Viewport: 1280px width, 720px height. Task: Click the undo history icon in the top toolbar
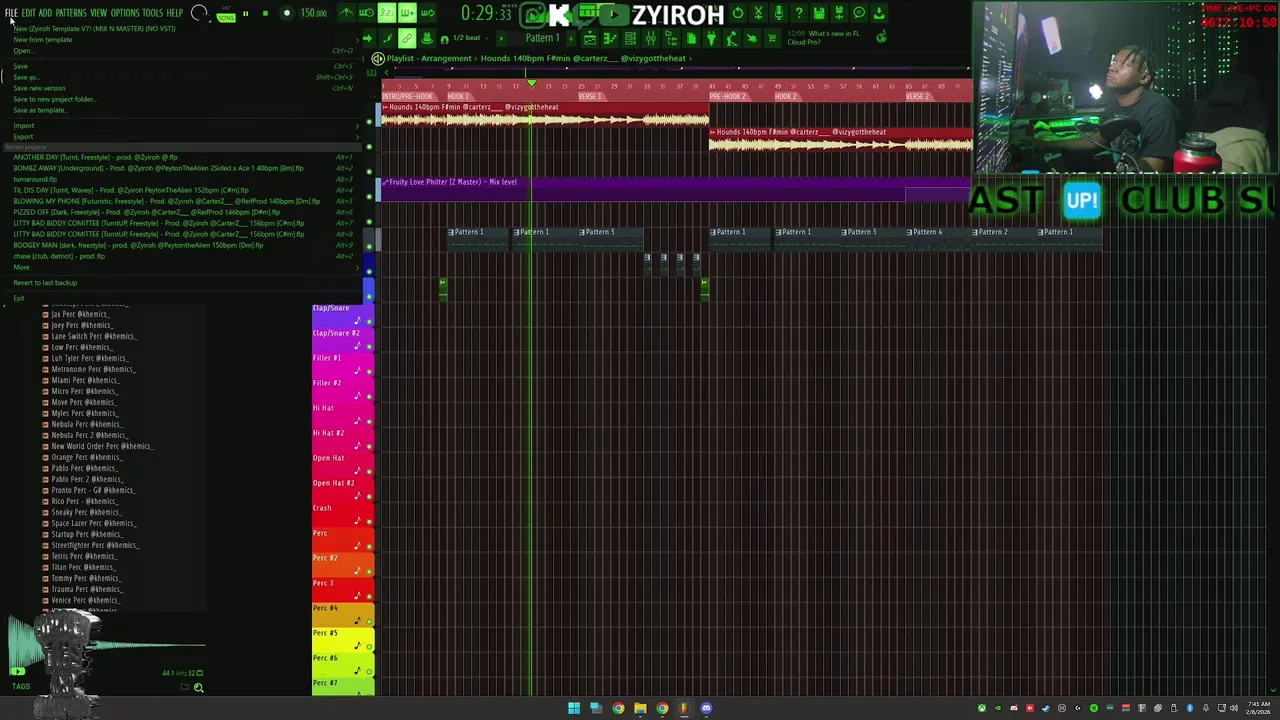pyautogui.click(x=737, y=13)
